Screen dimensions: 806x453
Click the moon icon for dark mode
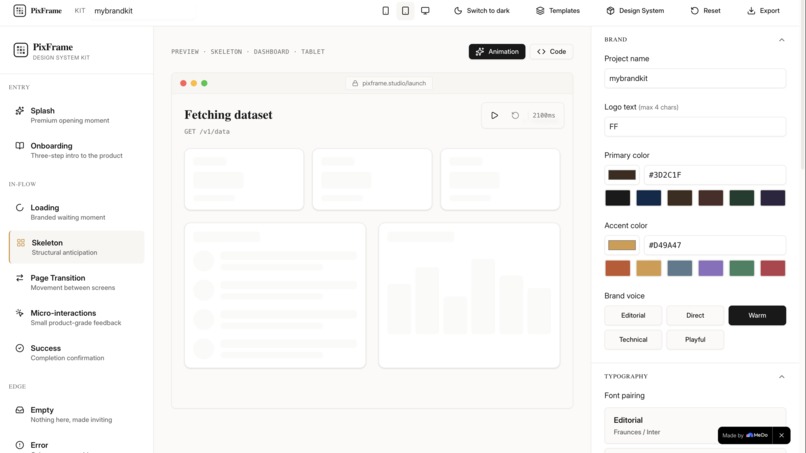pyautogui.click(x=457, y=11)
